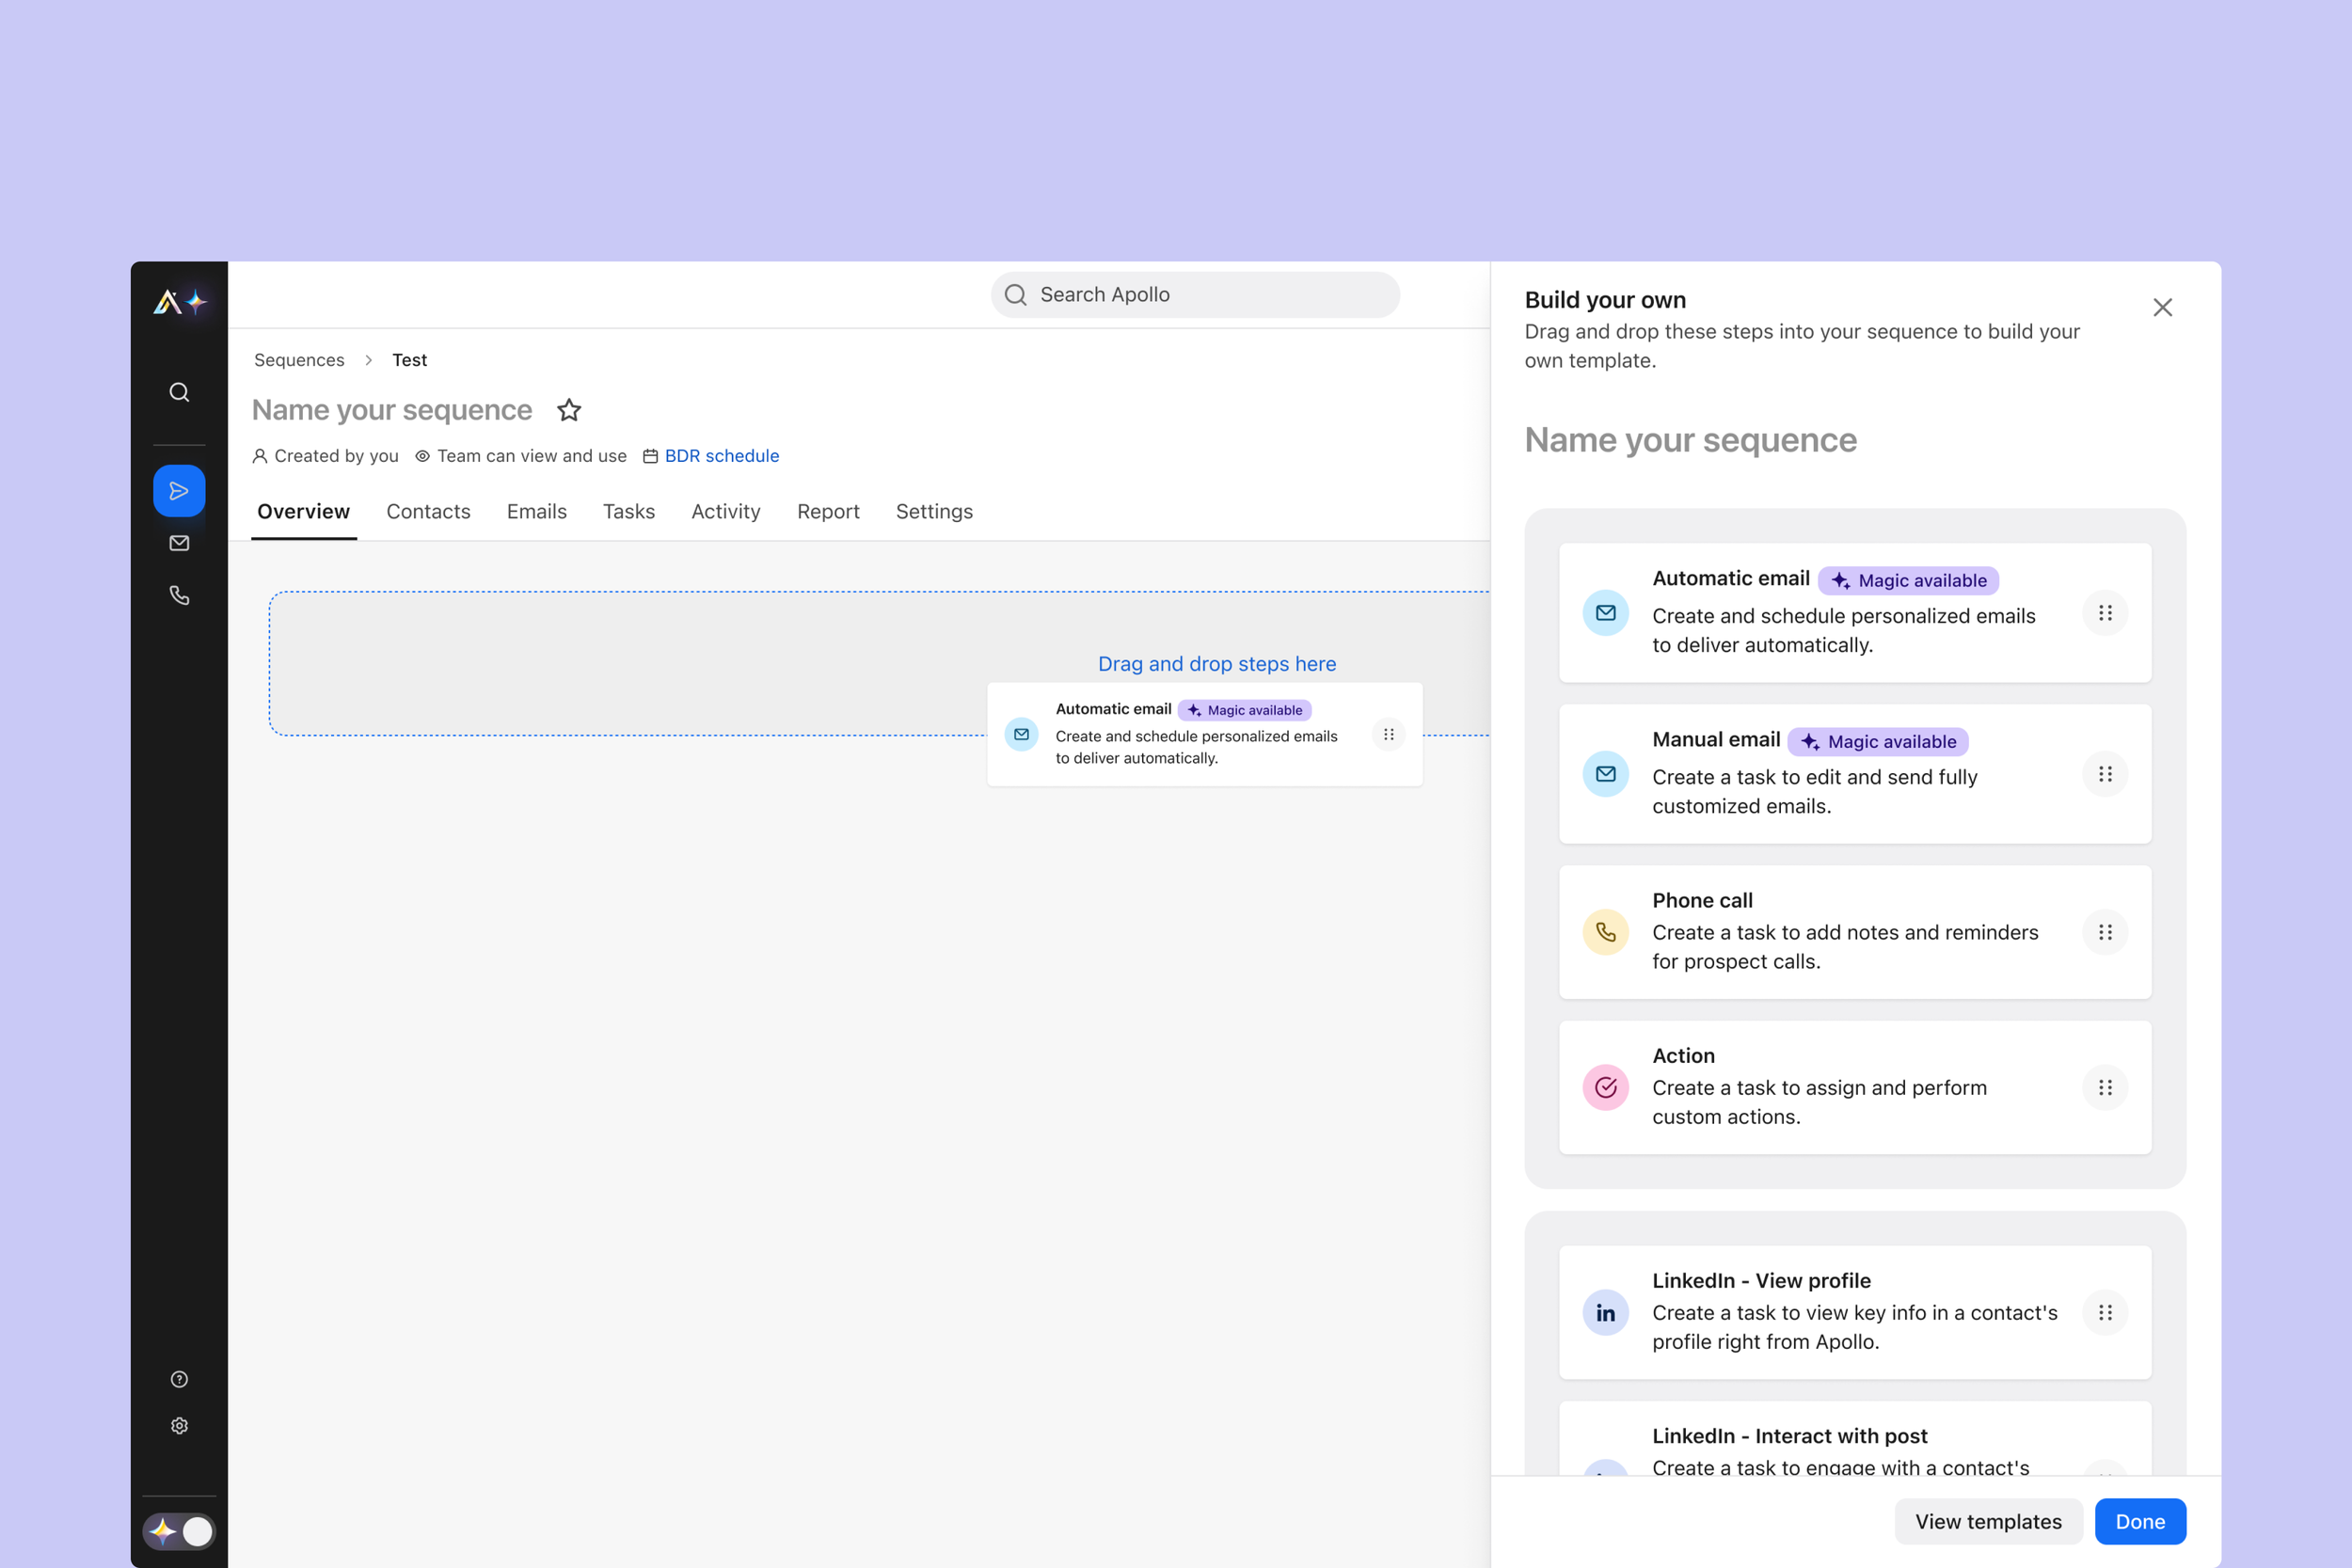The height and width of the screenshot is (1568, 2352).
Task: Open the sidebar search icon
Action: coord(179,392)
